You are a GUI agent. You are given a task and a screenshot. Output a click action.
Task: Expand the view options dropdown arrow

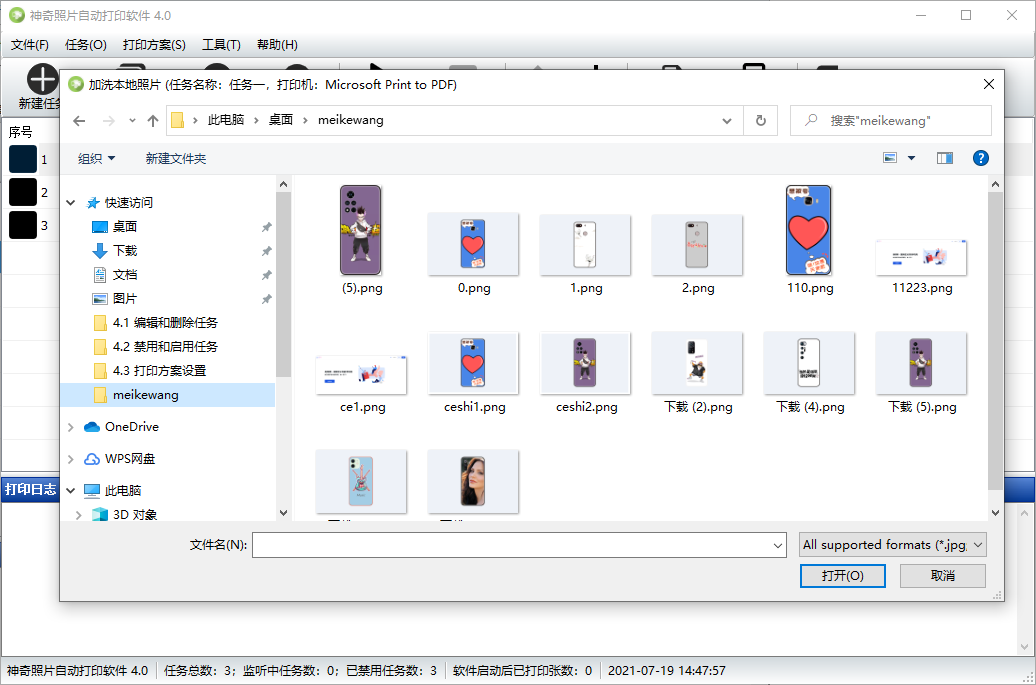click(x=911, y=158)
